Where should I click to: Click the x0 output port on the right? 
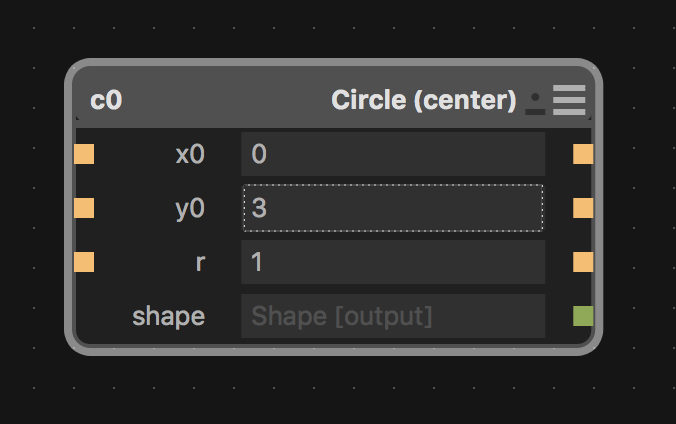583,154
